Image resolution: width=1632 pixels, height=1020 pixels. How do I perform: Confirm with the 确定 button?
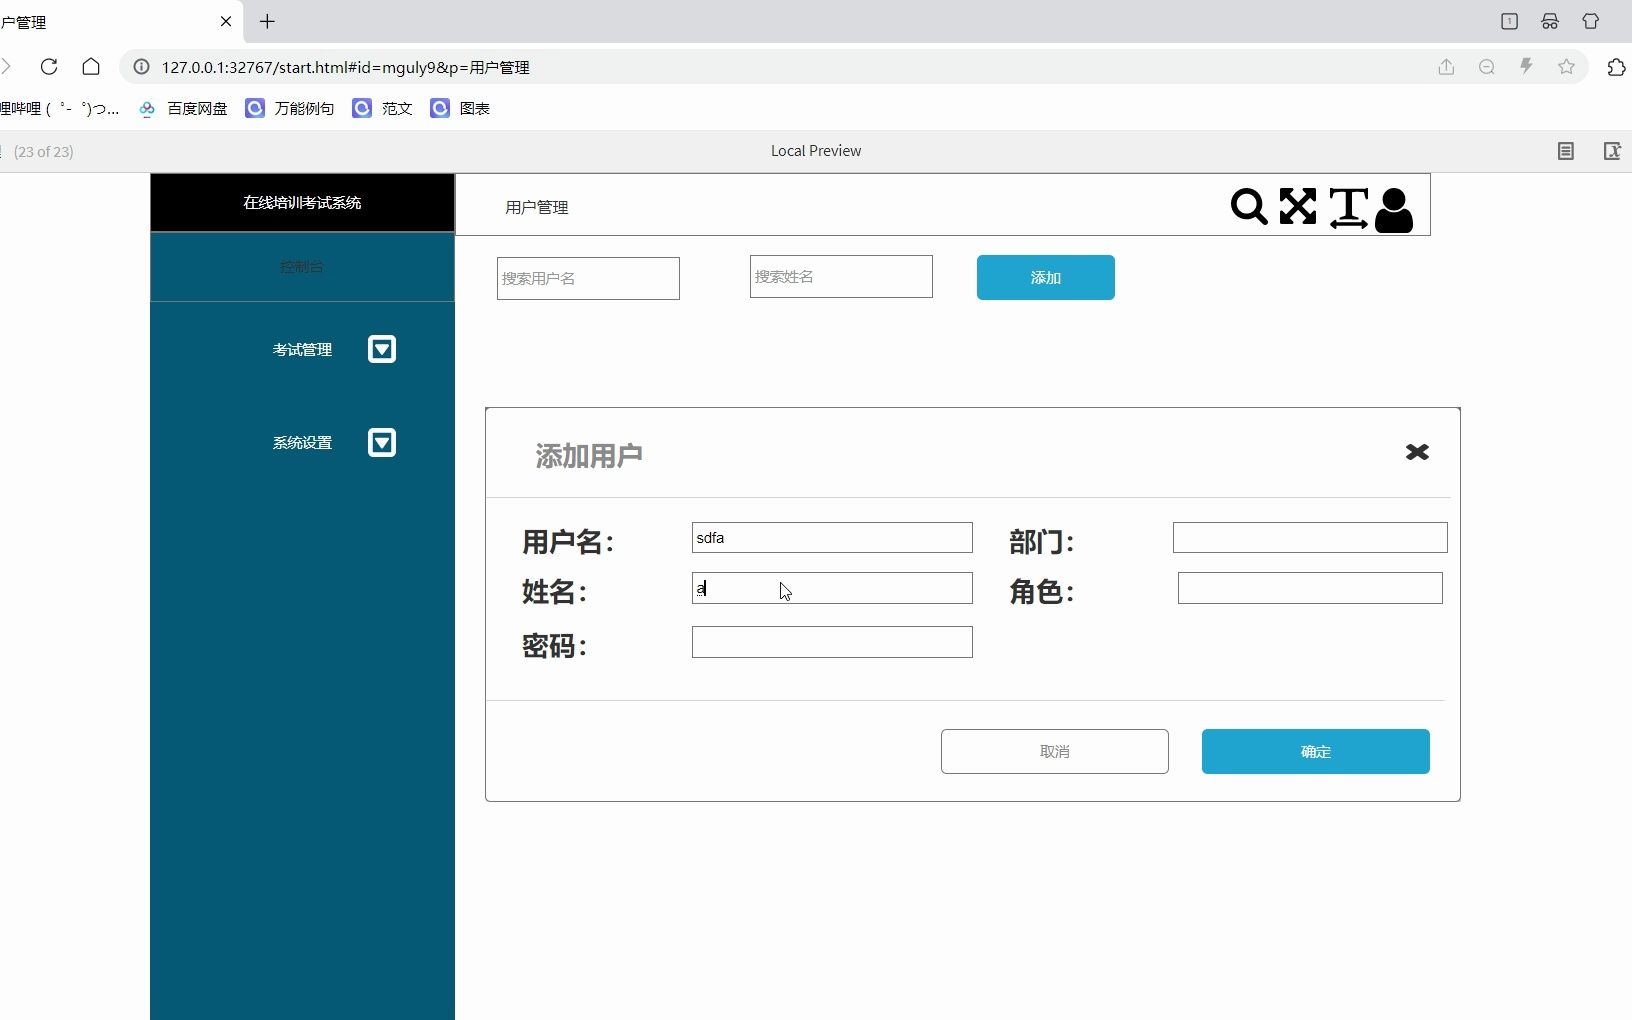pos(1316,751)
